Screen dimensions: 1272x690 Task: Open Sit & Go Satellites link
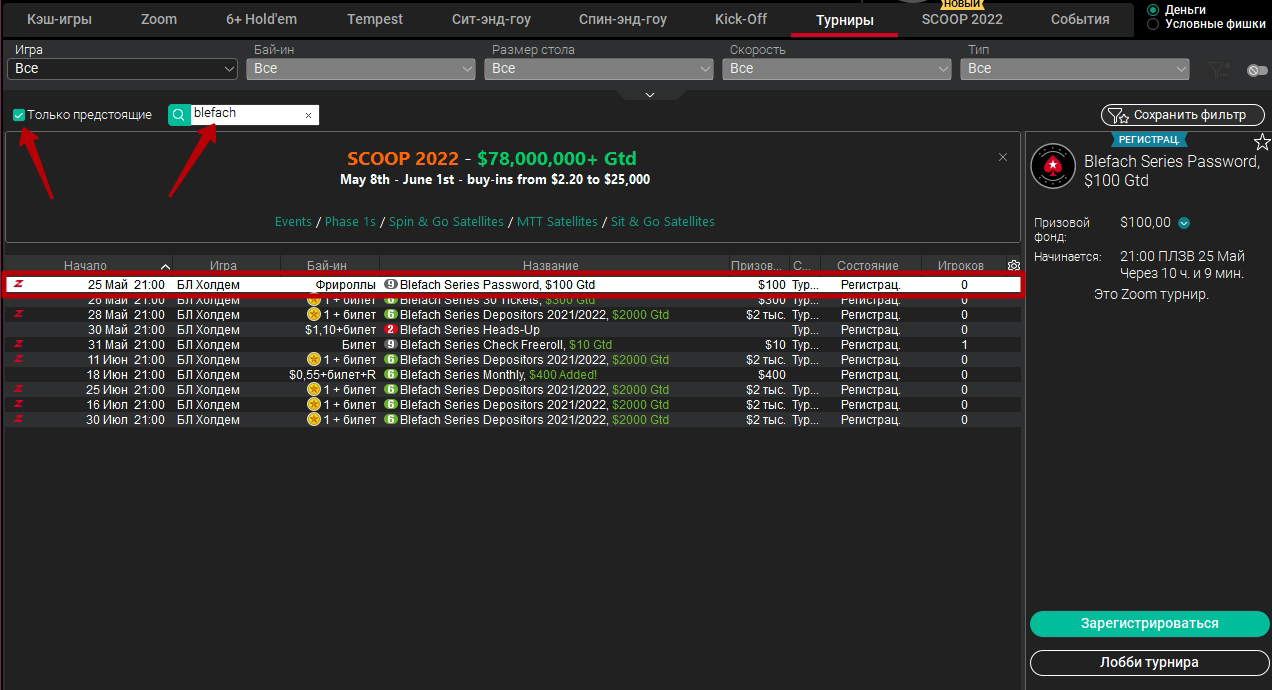point(663,222)
